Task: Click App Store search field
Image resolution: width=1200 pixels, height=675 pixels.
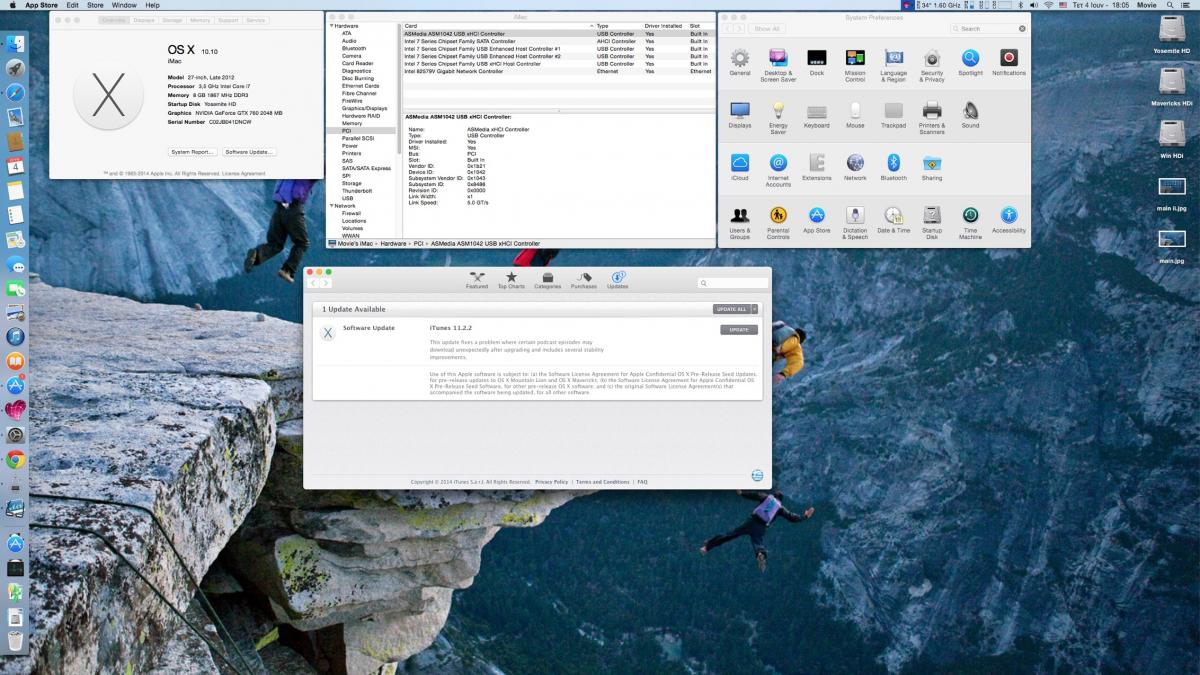Action: point(733,284)
